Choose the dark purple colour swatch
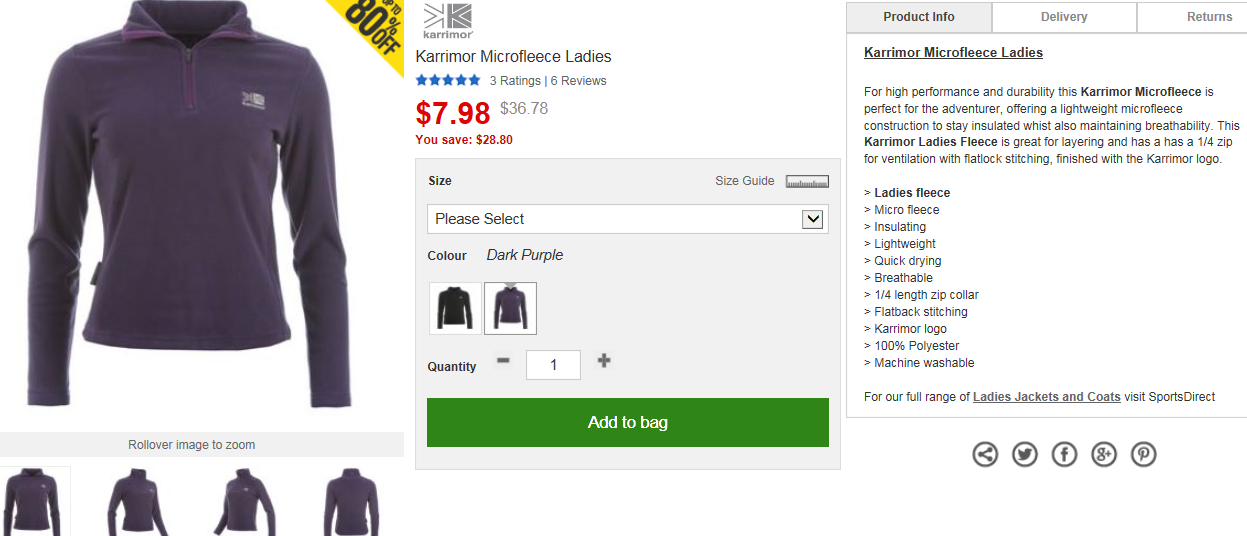Screen dimensions: 1247x536 (x=510, y=308)
